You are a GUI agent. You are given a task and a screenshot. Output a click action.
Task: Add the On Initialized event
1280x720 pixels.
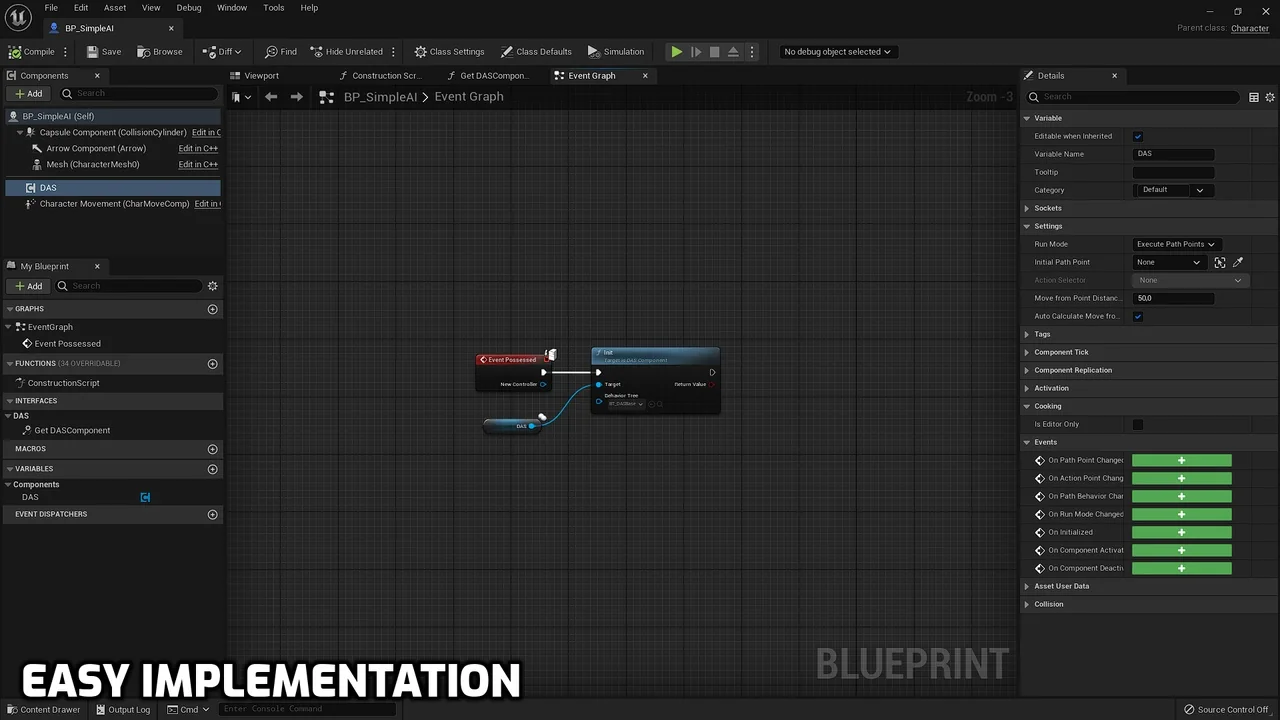click(1181, 532)
